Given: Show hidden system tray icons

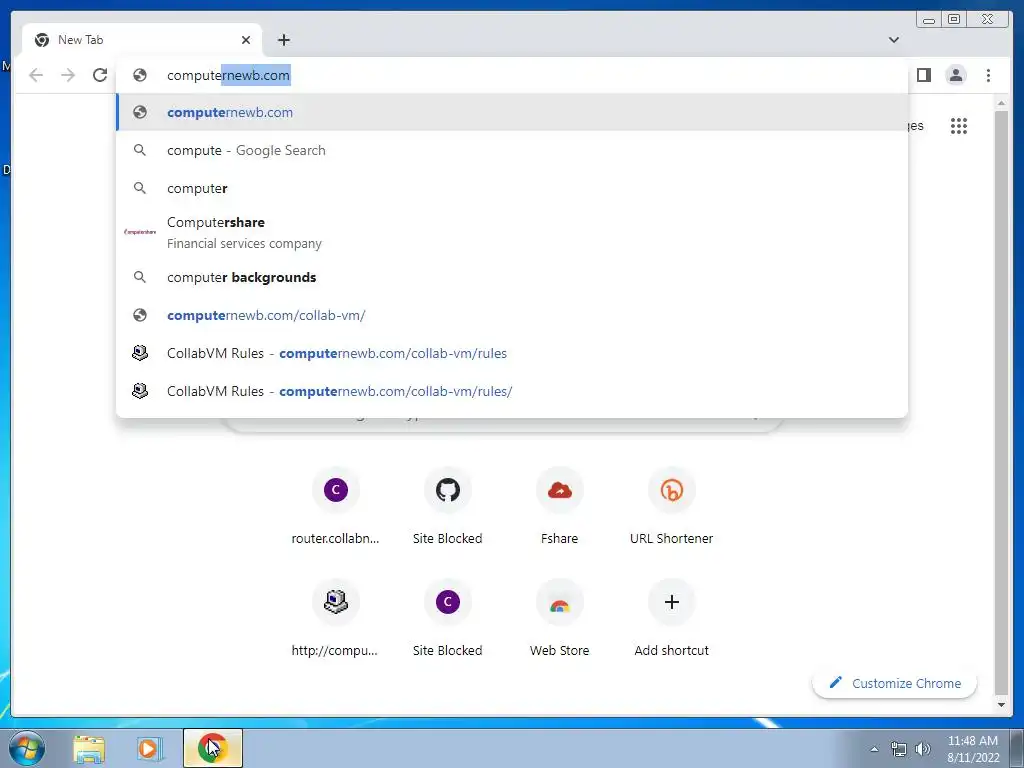Looking at the screenshot, I should click(x=874, y=749).
